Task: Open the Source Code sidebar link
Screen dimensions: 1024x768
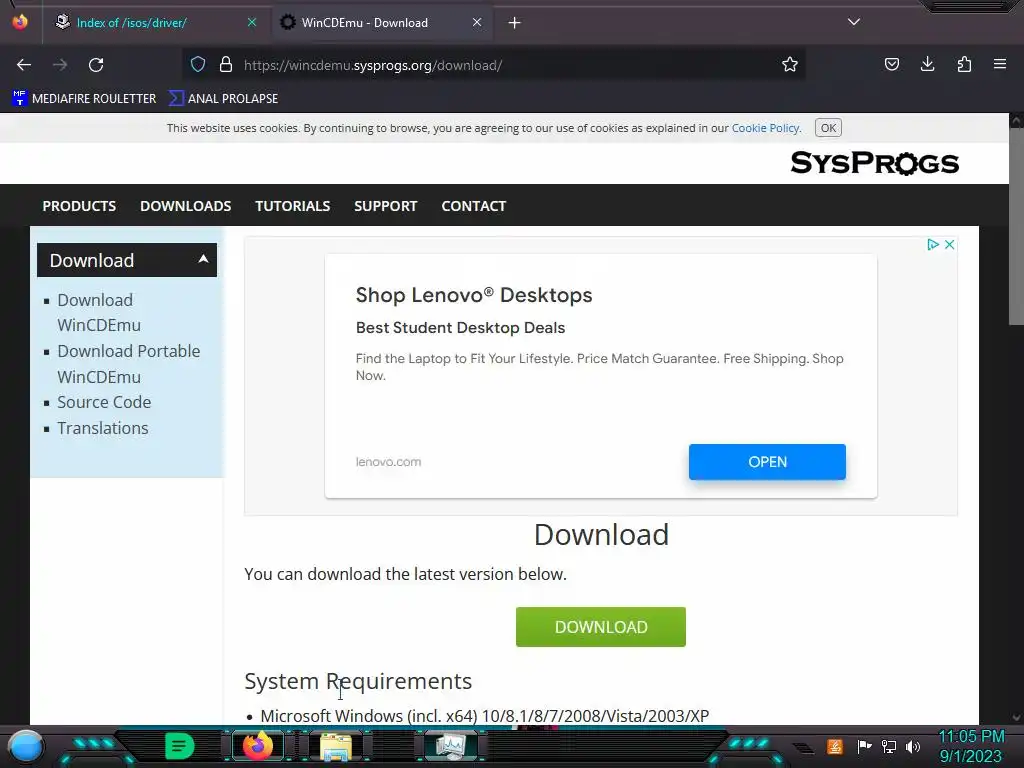Action: (x=104, y=402)
